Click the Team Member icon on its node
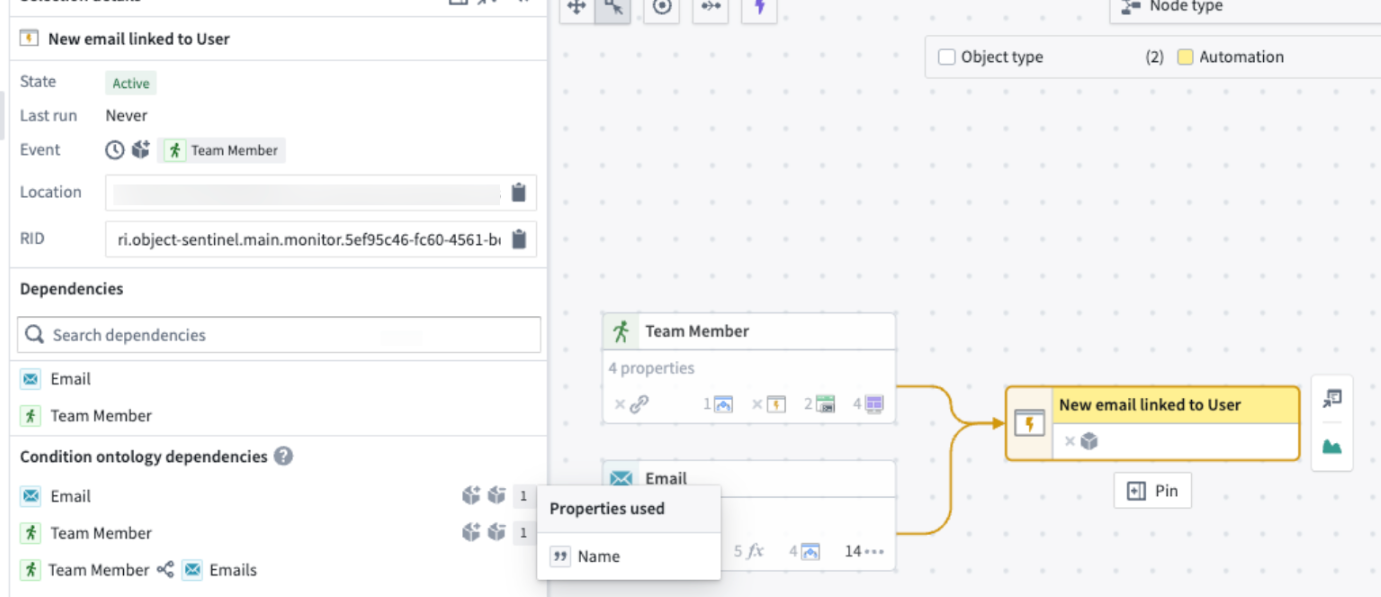 (x=623, y=330)
